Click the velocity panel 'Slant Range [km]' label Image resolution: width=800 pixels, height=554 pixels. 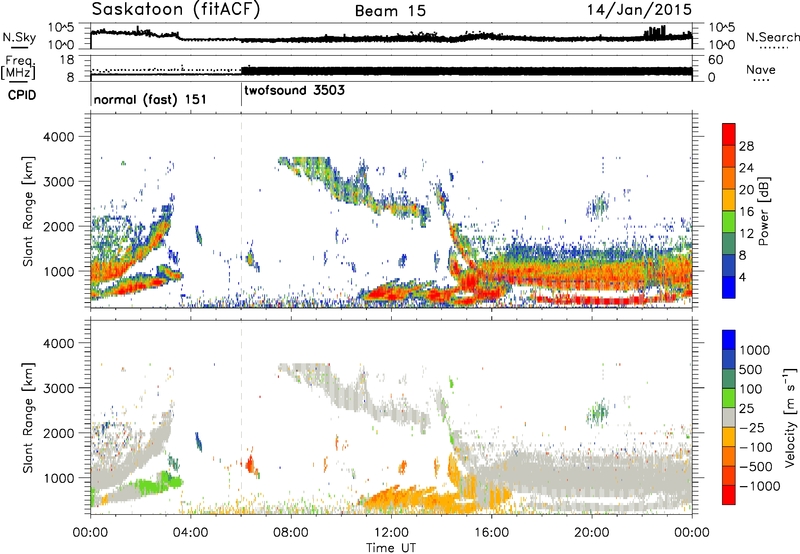28,417
